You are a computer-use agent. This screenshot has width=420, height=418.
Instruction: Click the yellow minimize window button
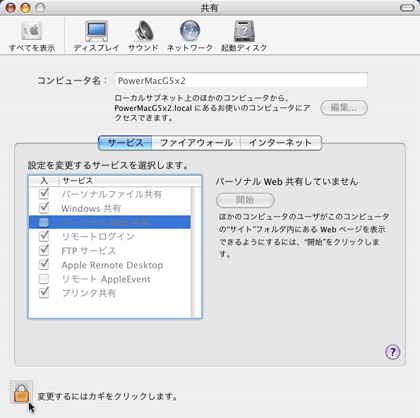25,8
